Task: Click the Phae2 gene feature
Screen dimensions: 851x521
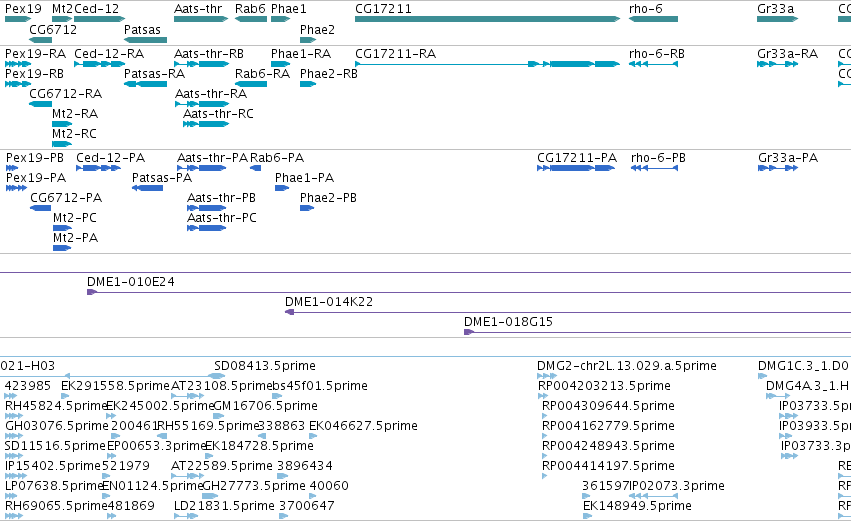Action: pos(308,40)
